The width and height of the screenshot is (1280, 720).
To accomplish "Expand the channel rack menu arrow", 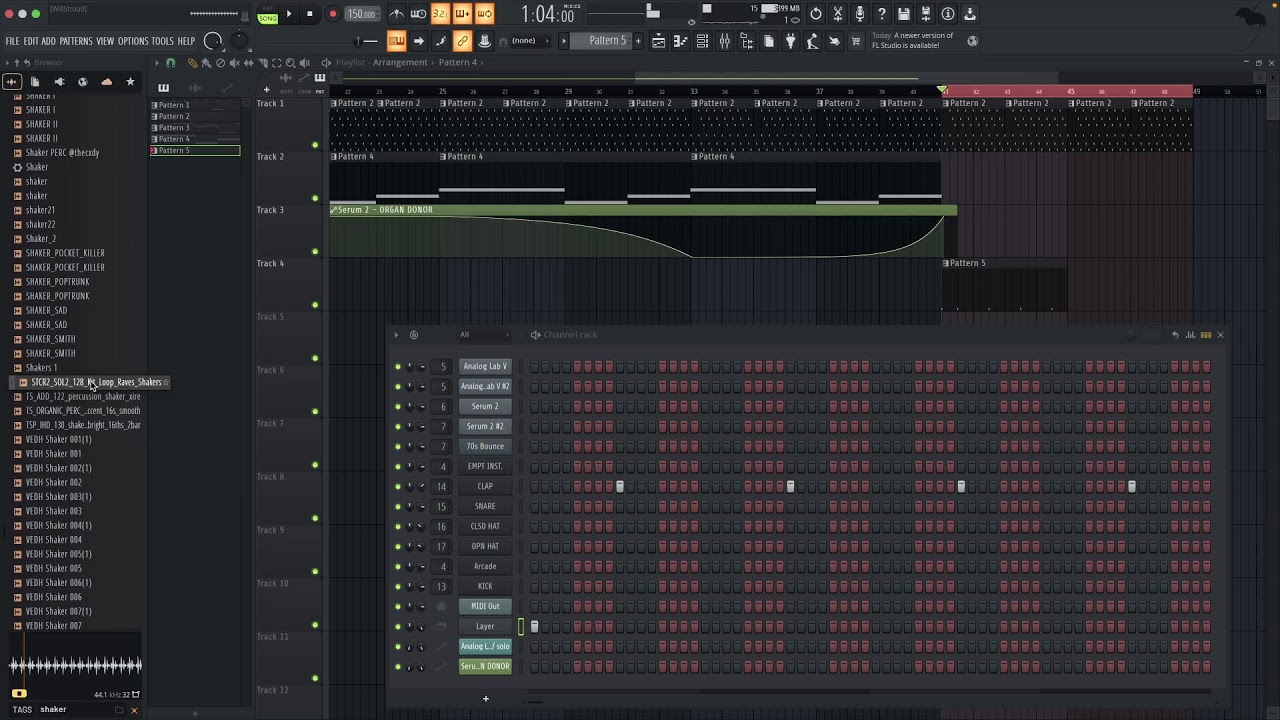I will pyautogui.click(x=396, y=335).
